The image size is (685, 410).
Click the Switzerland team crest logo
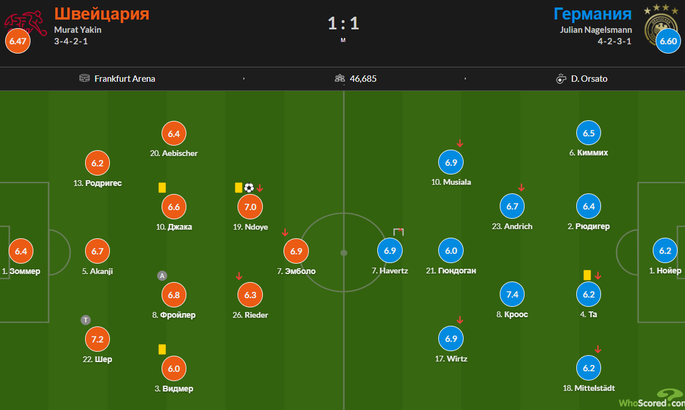click(26, 22)
